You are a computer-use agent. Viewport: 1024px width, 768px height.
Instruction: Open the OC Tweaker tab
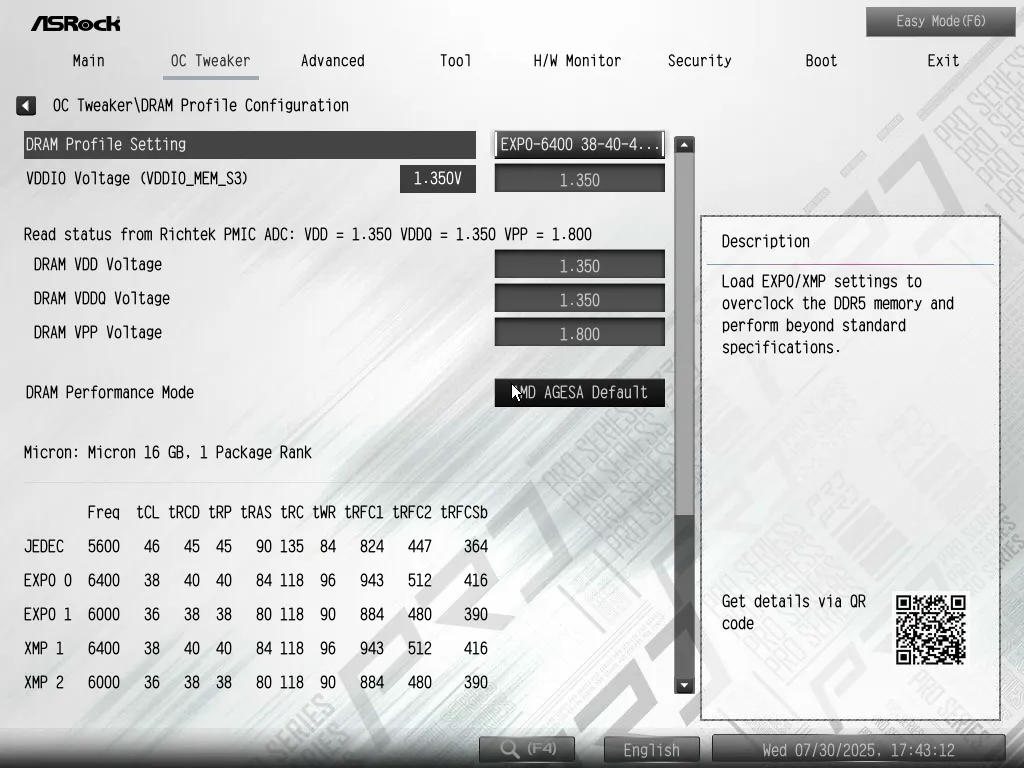210,61
